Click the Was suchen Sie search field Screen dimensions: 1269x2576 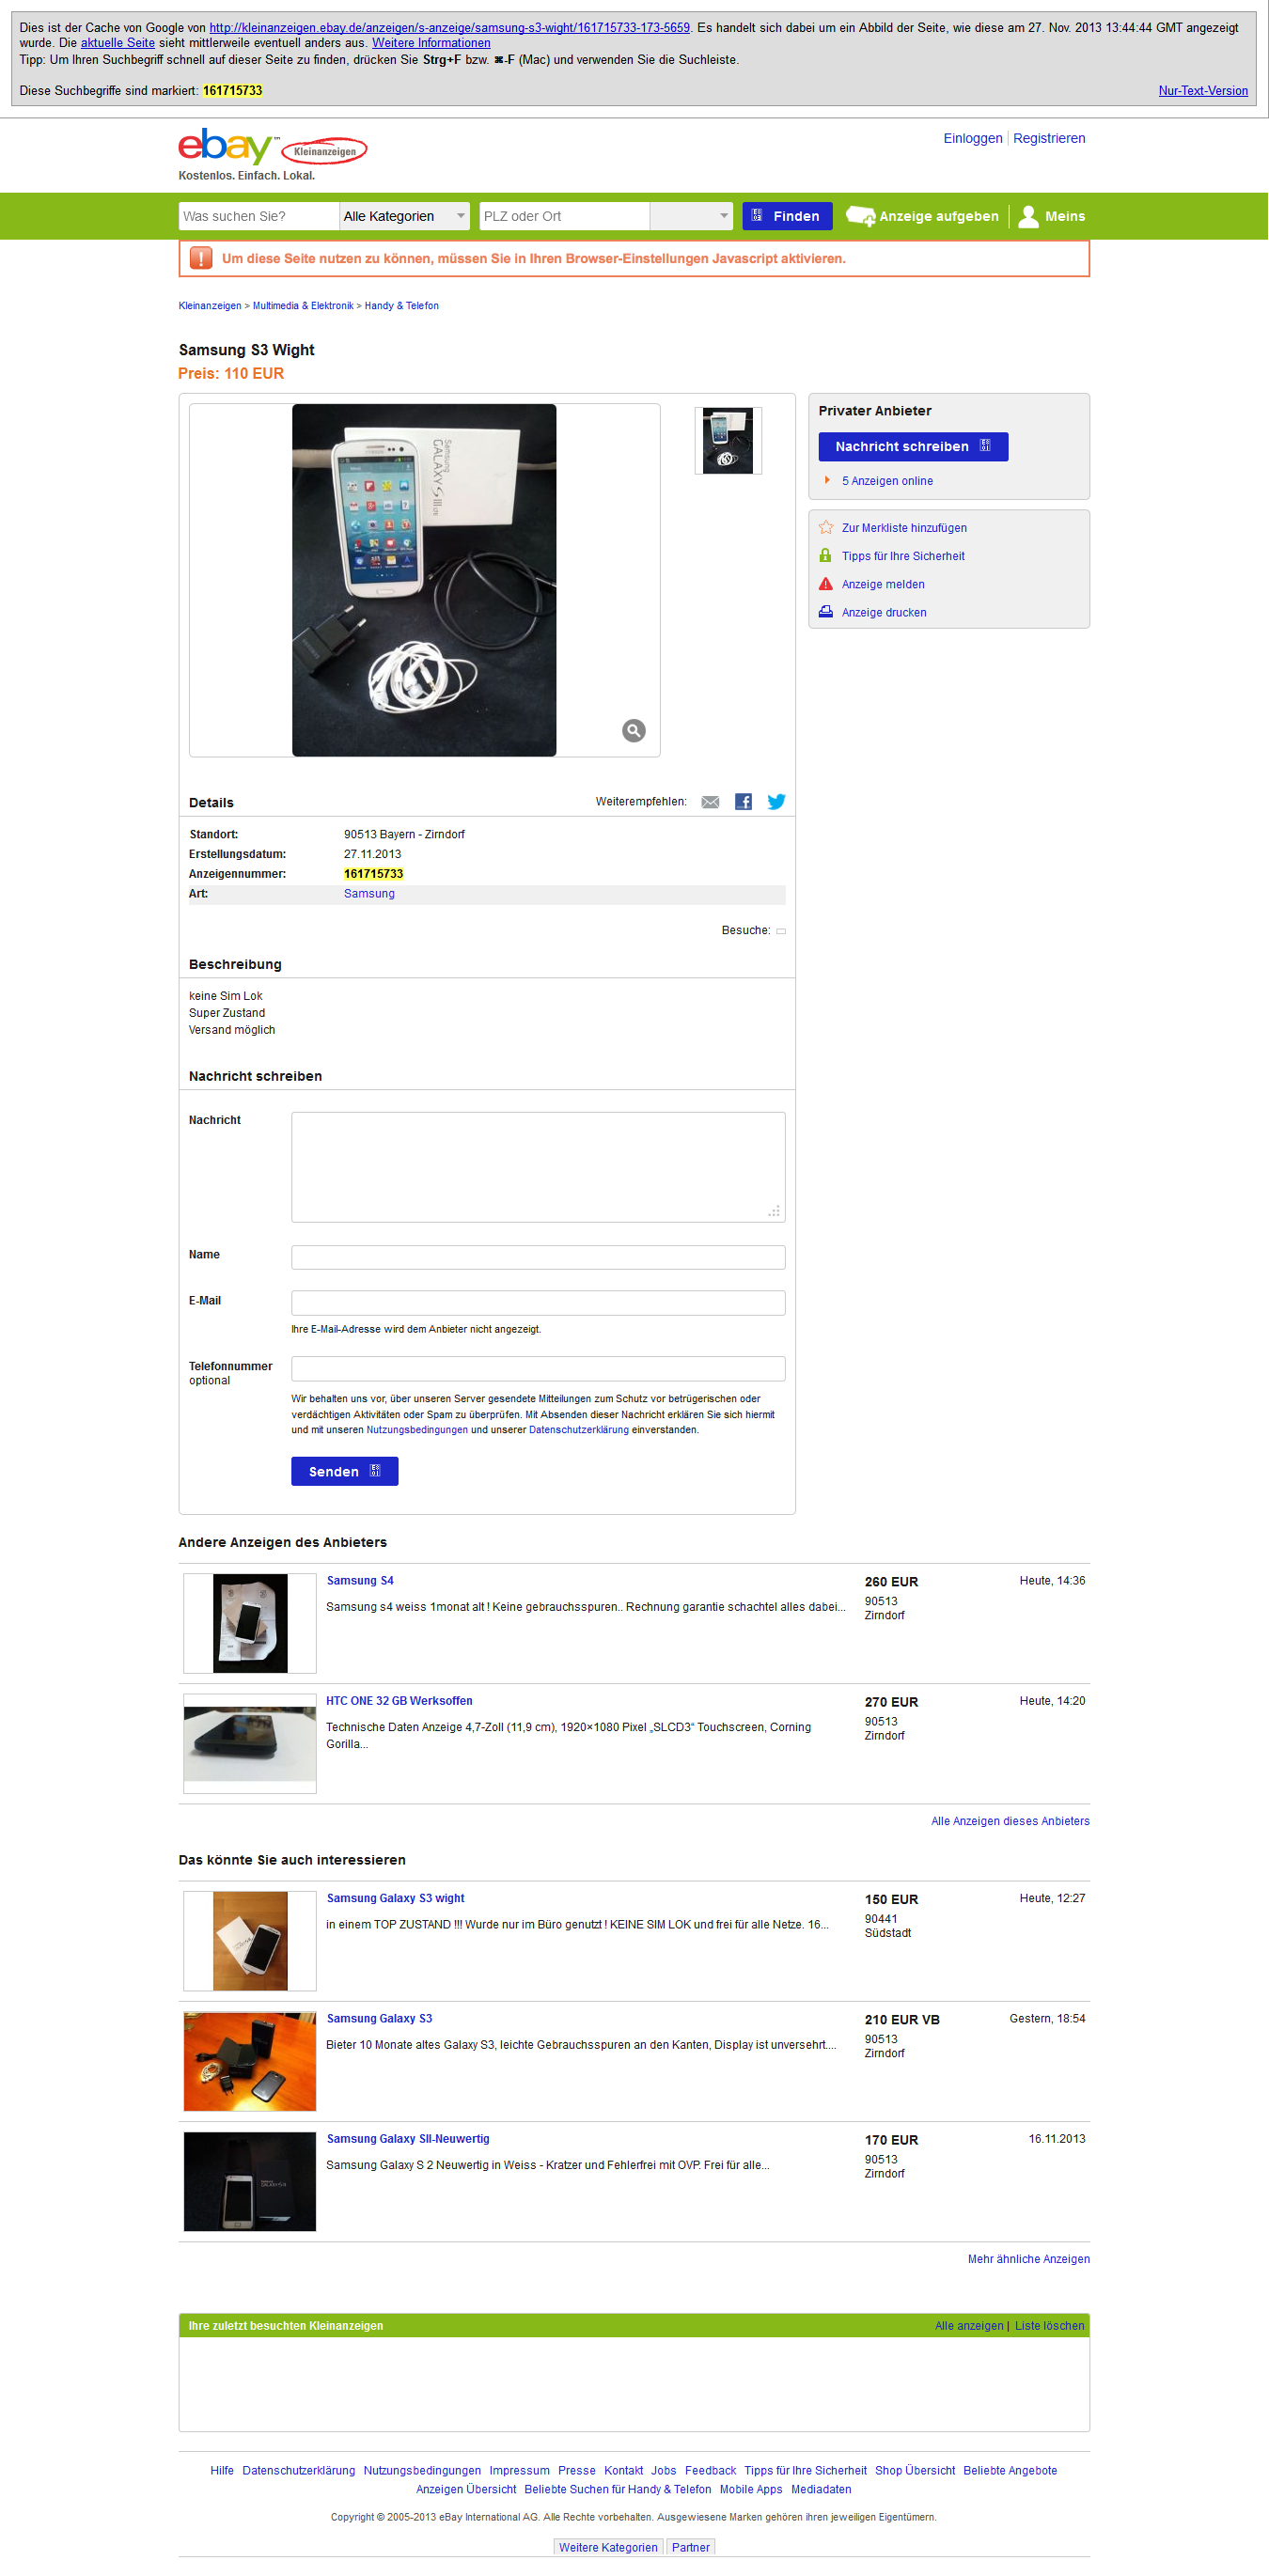[259, 216]
